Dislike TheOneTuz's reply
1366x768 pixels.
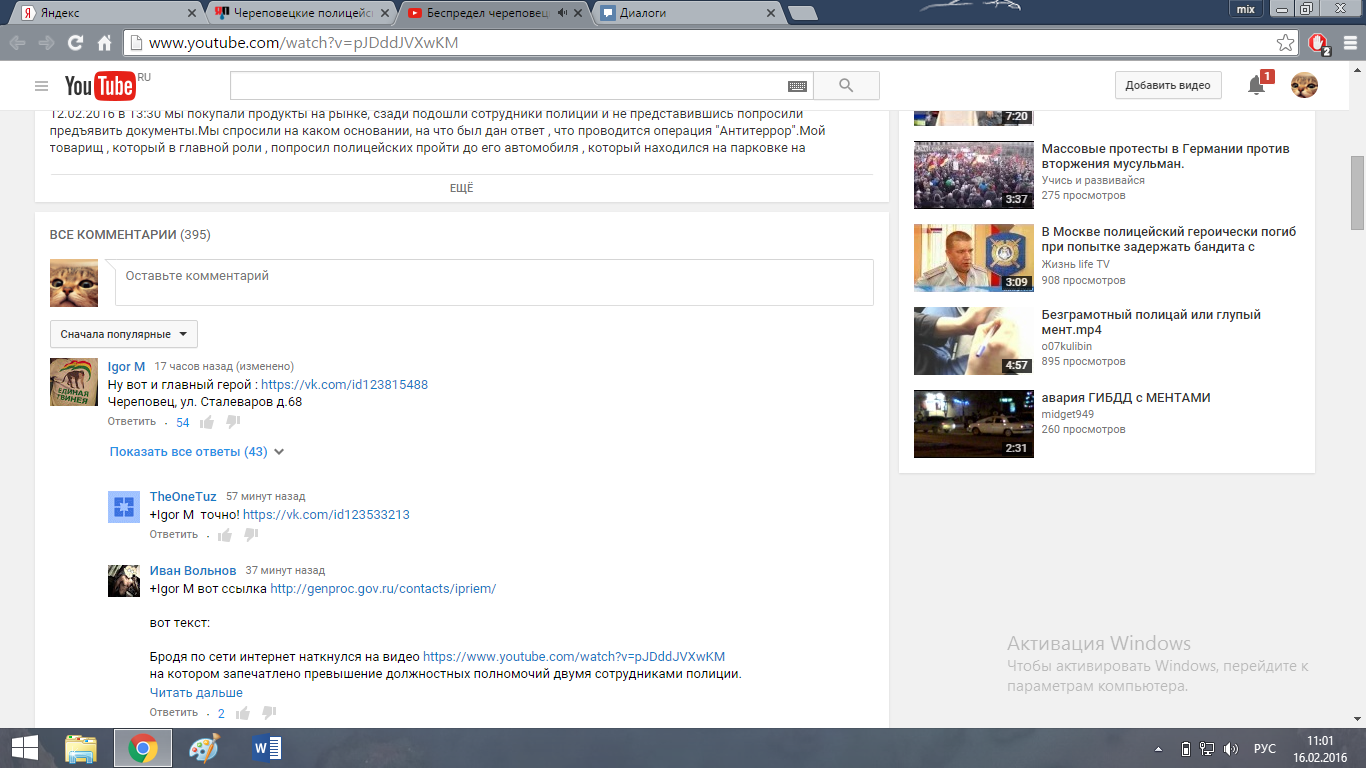[251, 535]
